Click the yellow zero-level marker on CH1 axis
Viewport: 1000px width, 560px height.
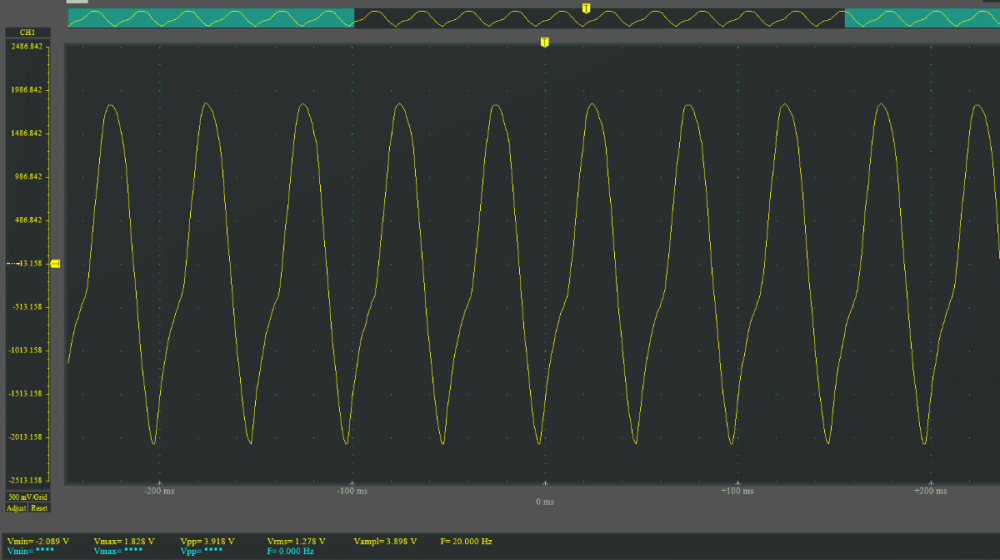[x=56, y=263]
